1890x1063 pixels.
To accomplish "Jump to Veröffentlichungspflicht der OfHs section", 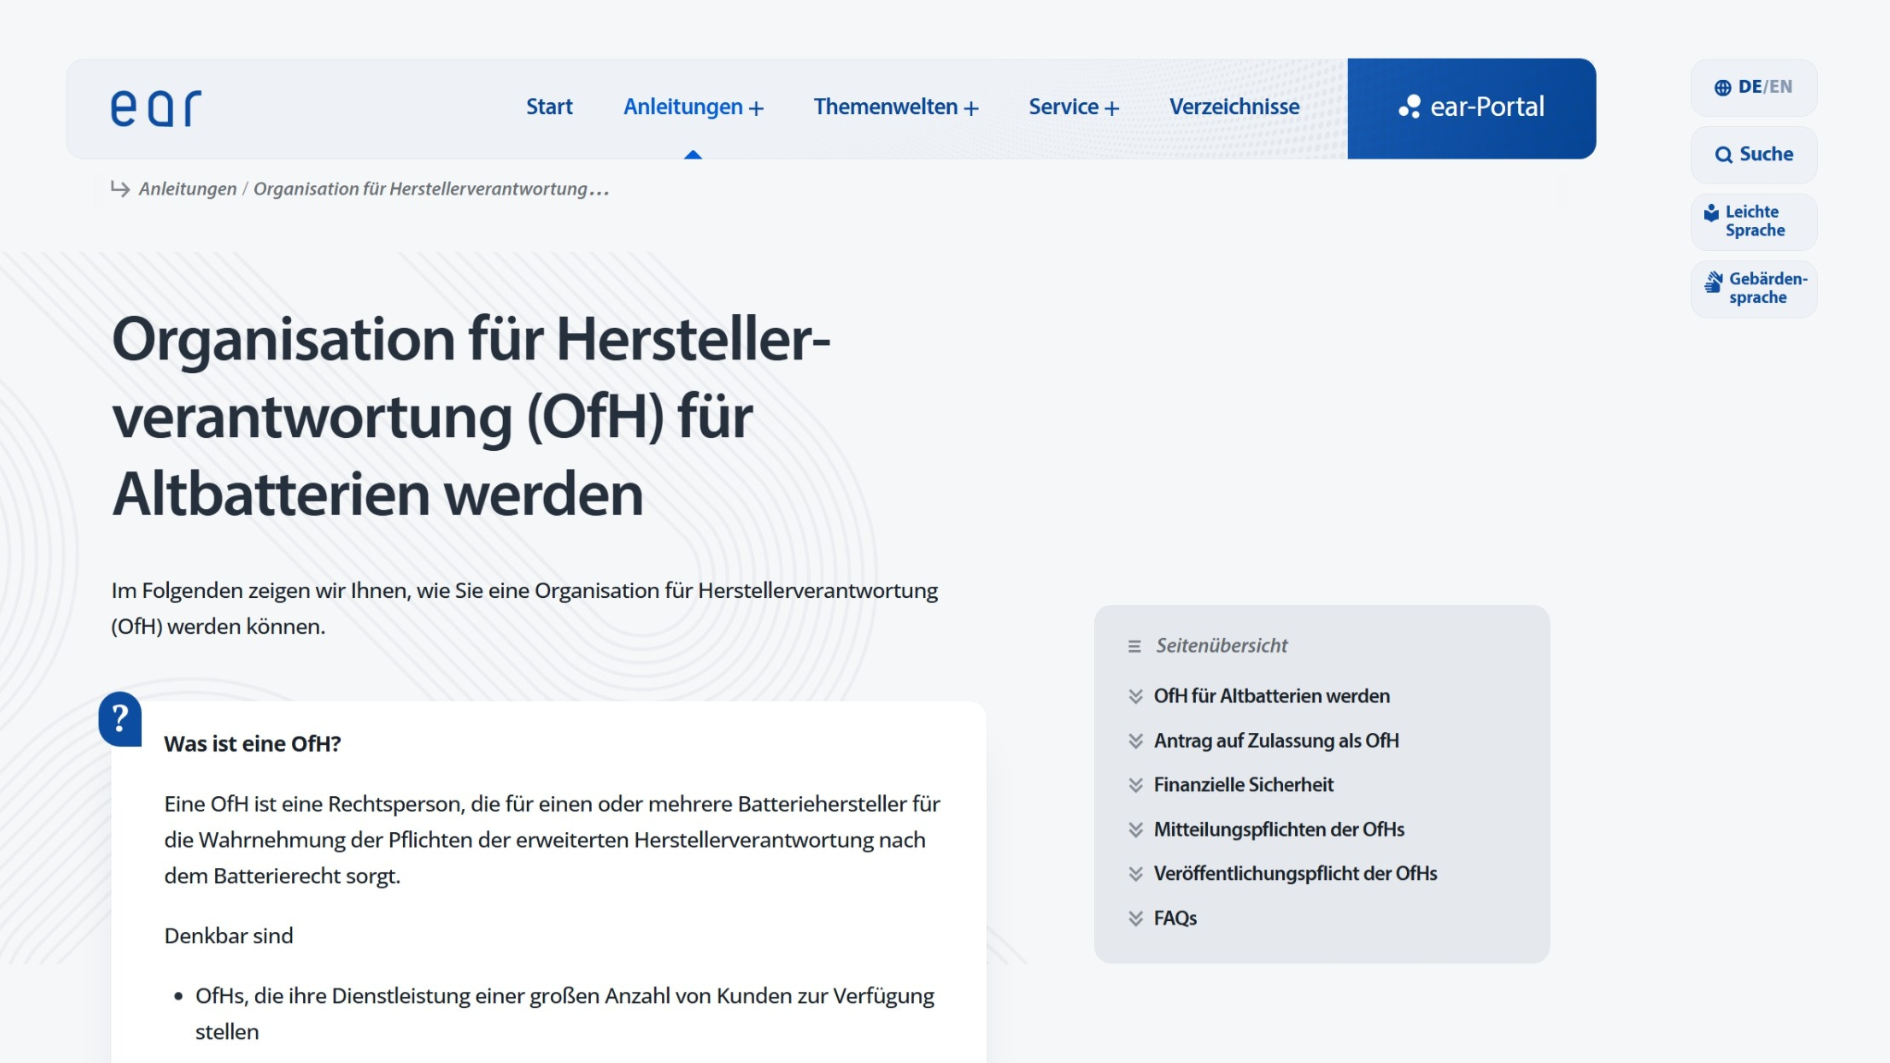I will (x=1294, y=874).
